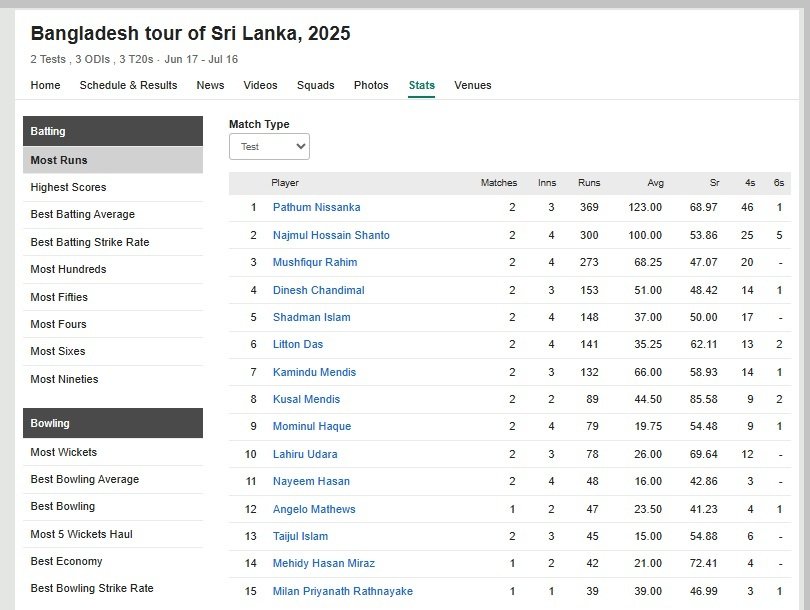The width and height of the screenshot is (810, 610).
Task: Open the Schedule & Results tab
Action: click(128, 85)
